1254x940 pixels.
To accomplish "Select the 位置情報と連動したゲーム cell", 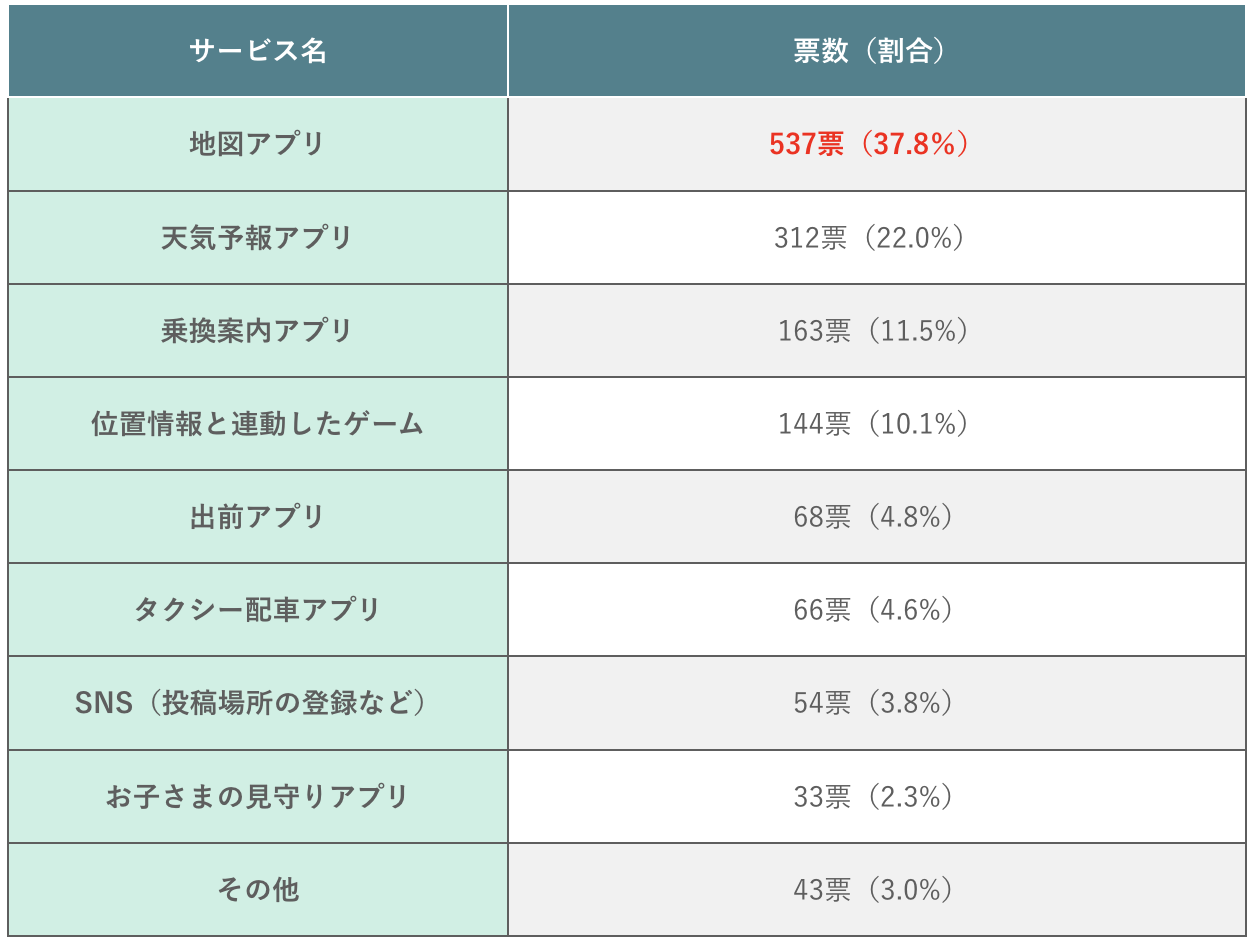I will [x=258, y=424].
